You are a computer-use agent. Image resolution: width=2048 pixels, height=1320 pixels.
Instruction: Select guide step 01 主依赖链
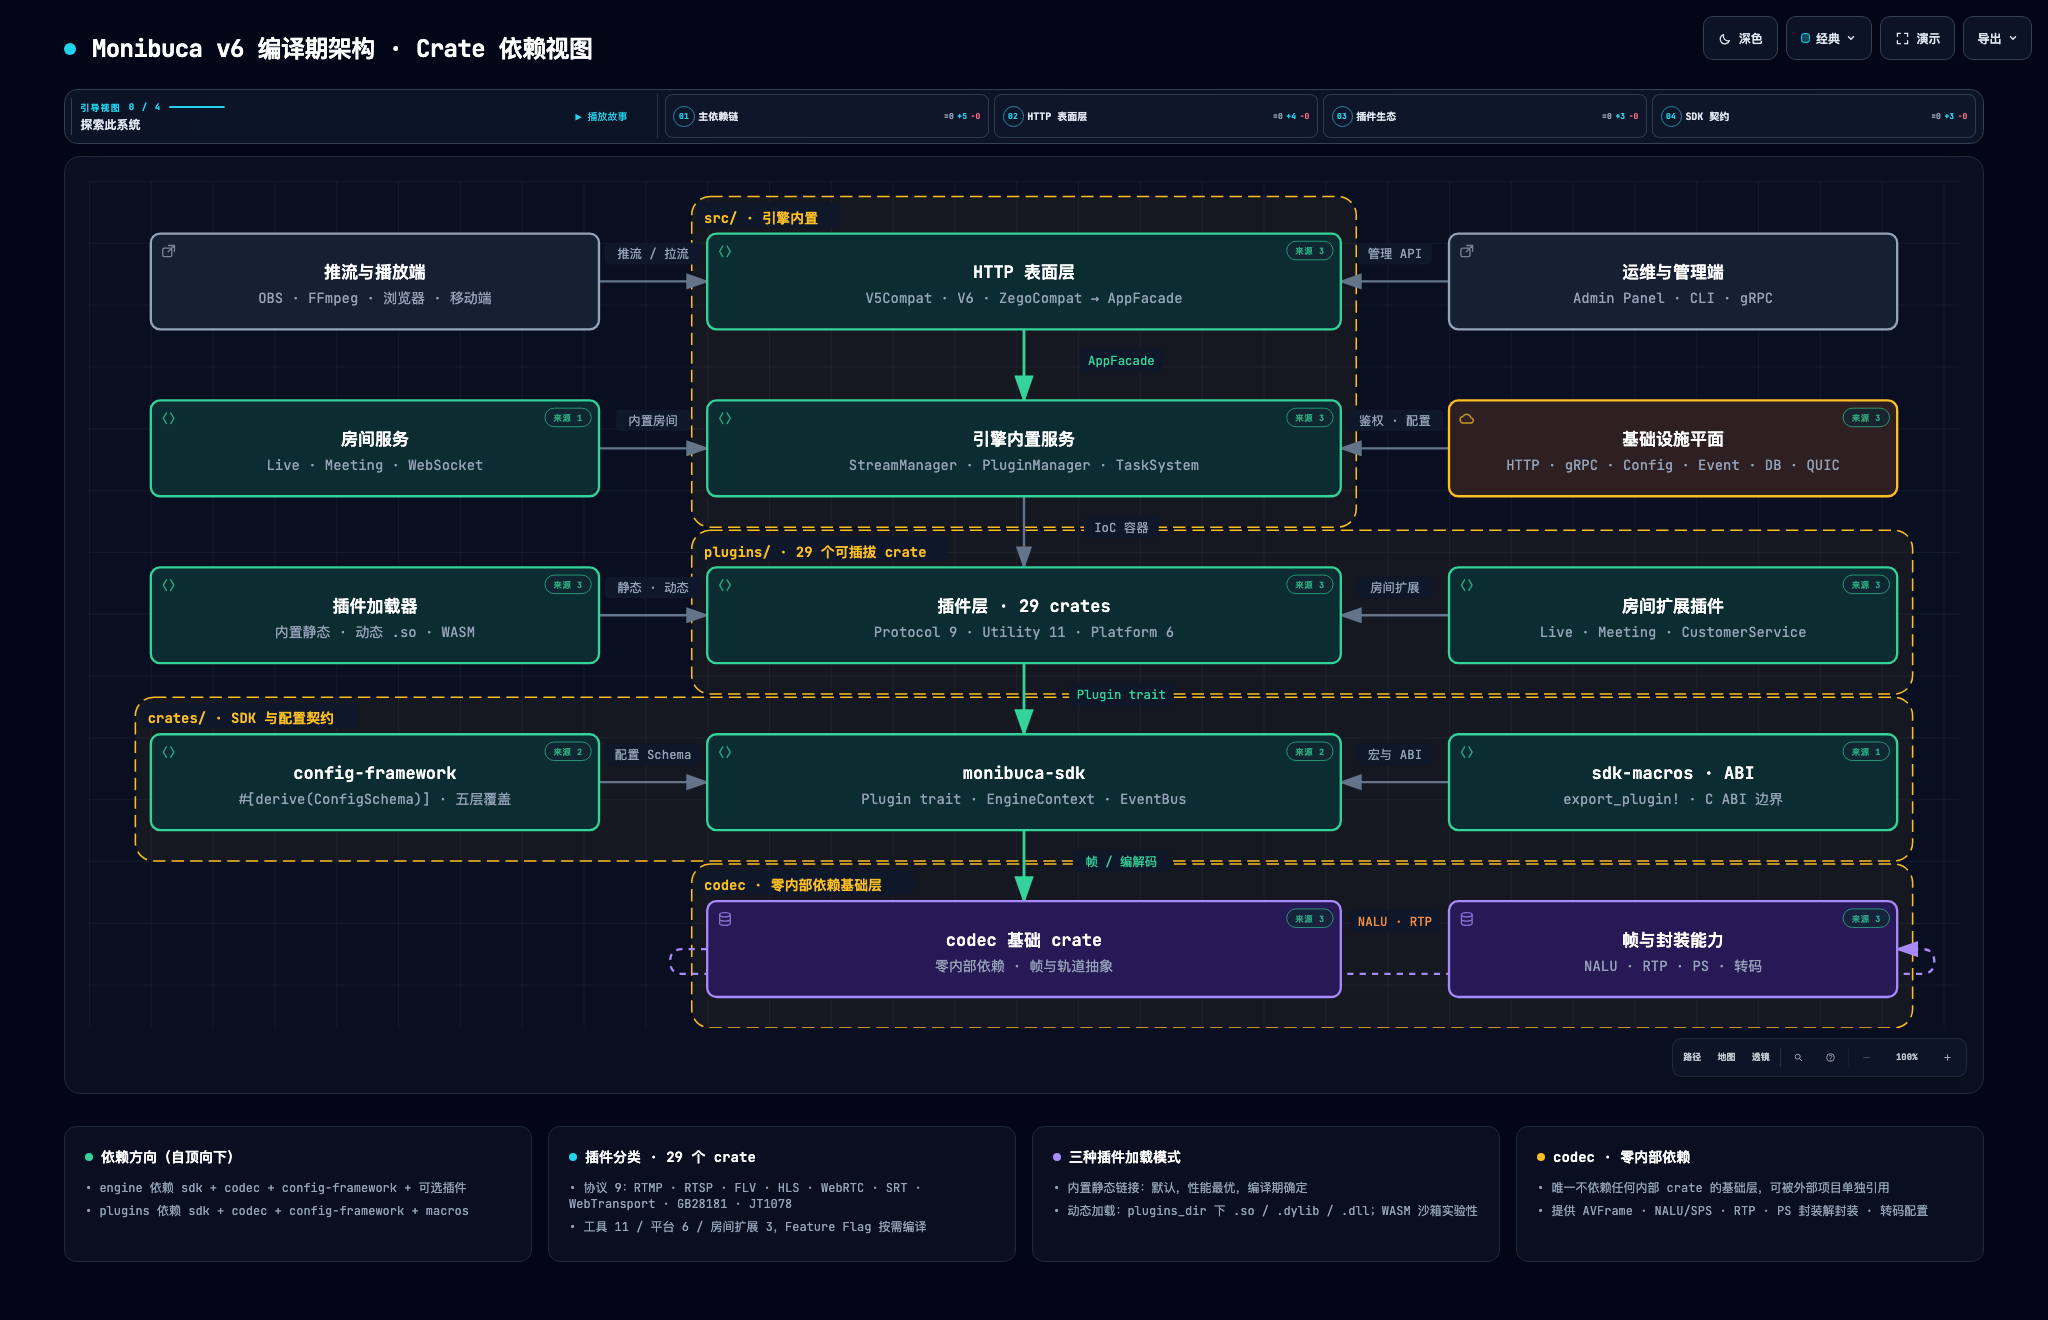[x=827, y=116]
